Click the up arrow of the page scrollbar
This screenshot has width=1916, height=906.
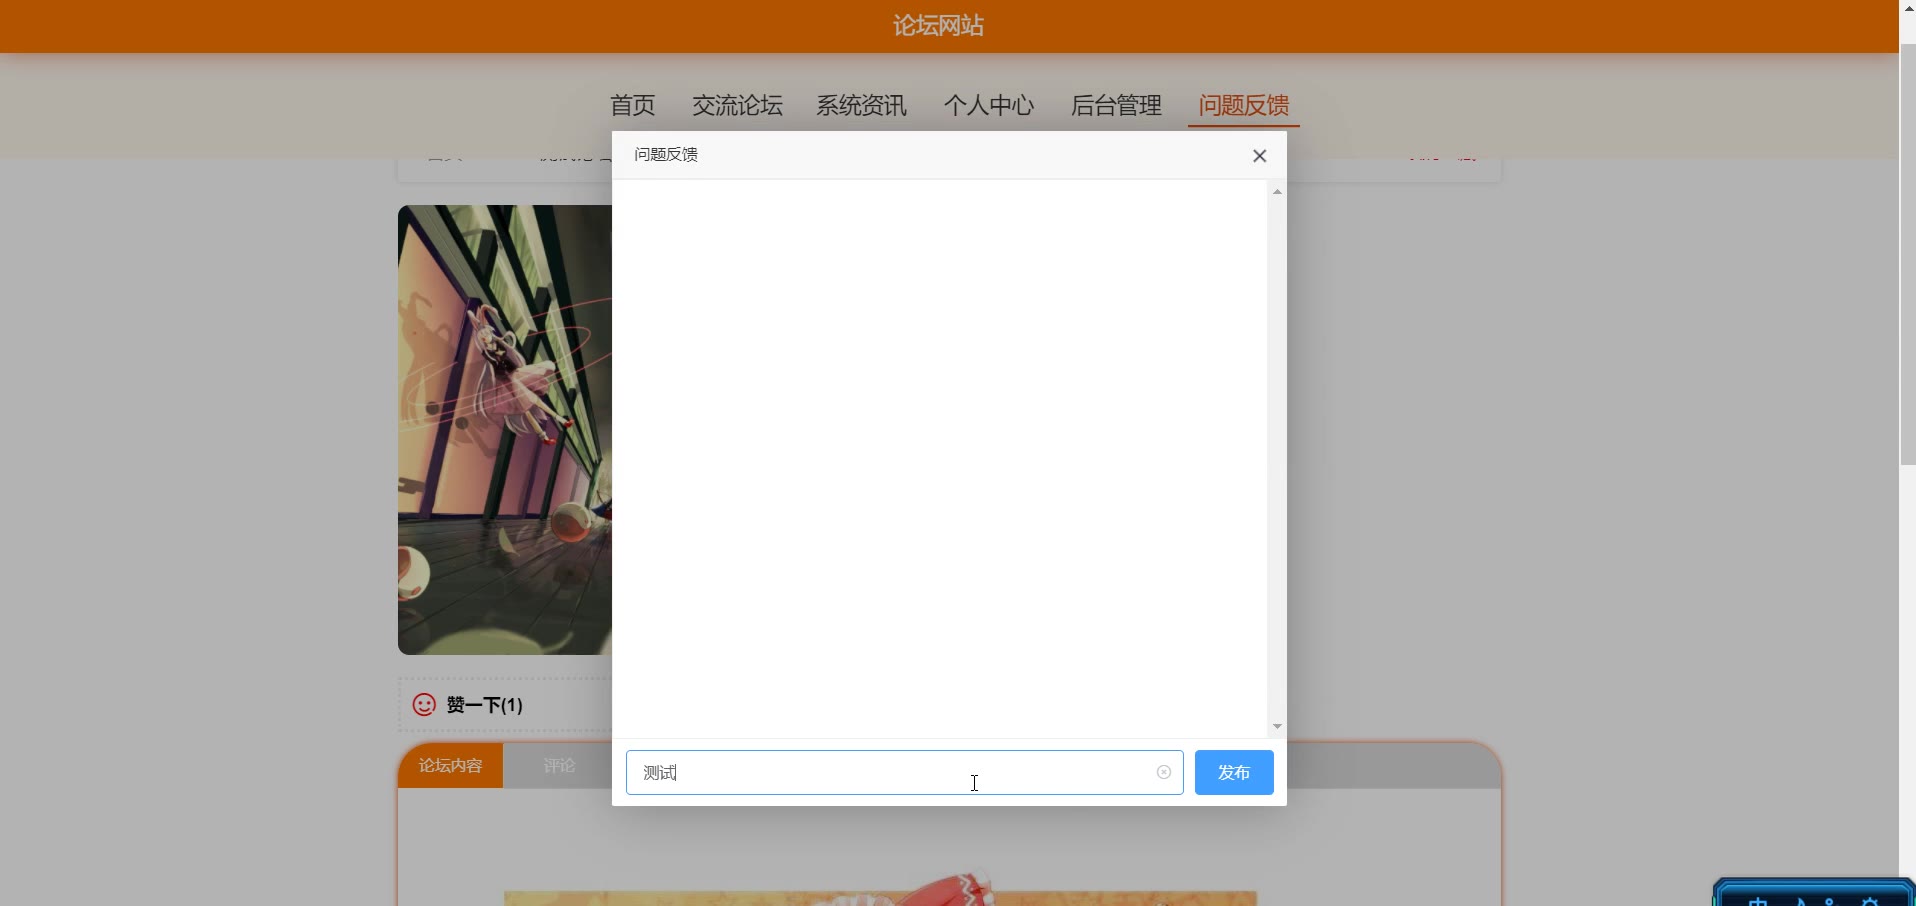[x=1907, y=7]
